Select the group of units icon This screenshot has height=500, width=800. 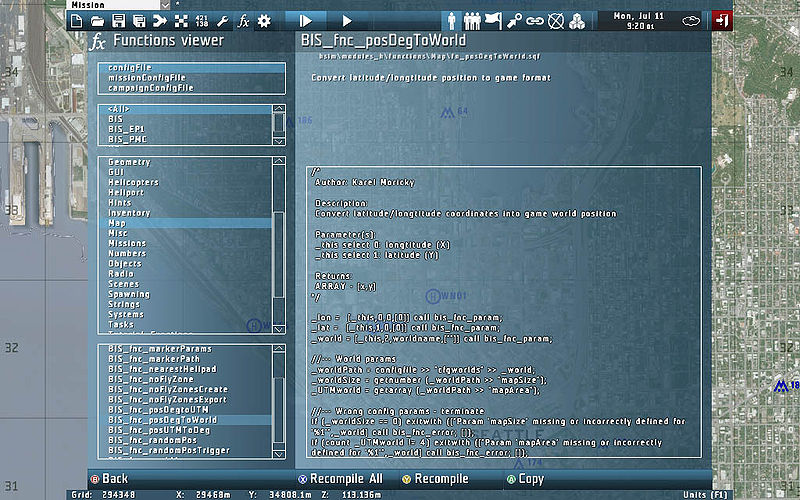tap(472, 21)
